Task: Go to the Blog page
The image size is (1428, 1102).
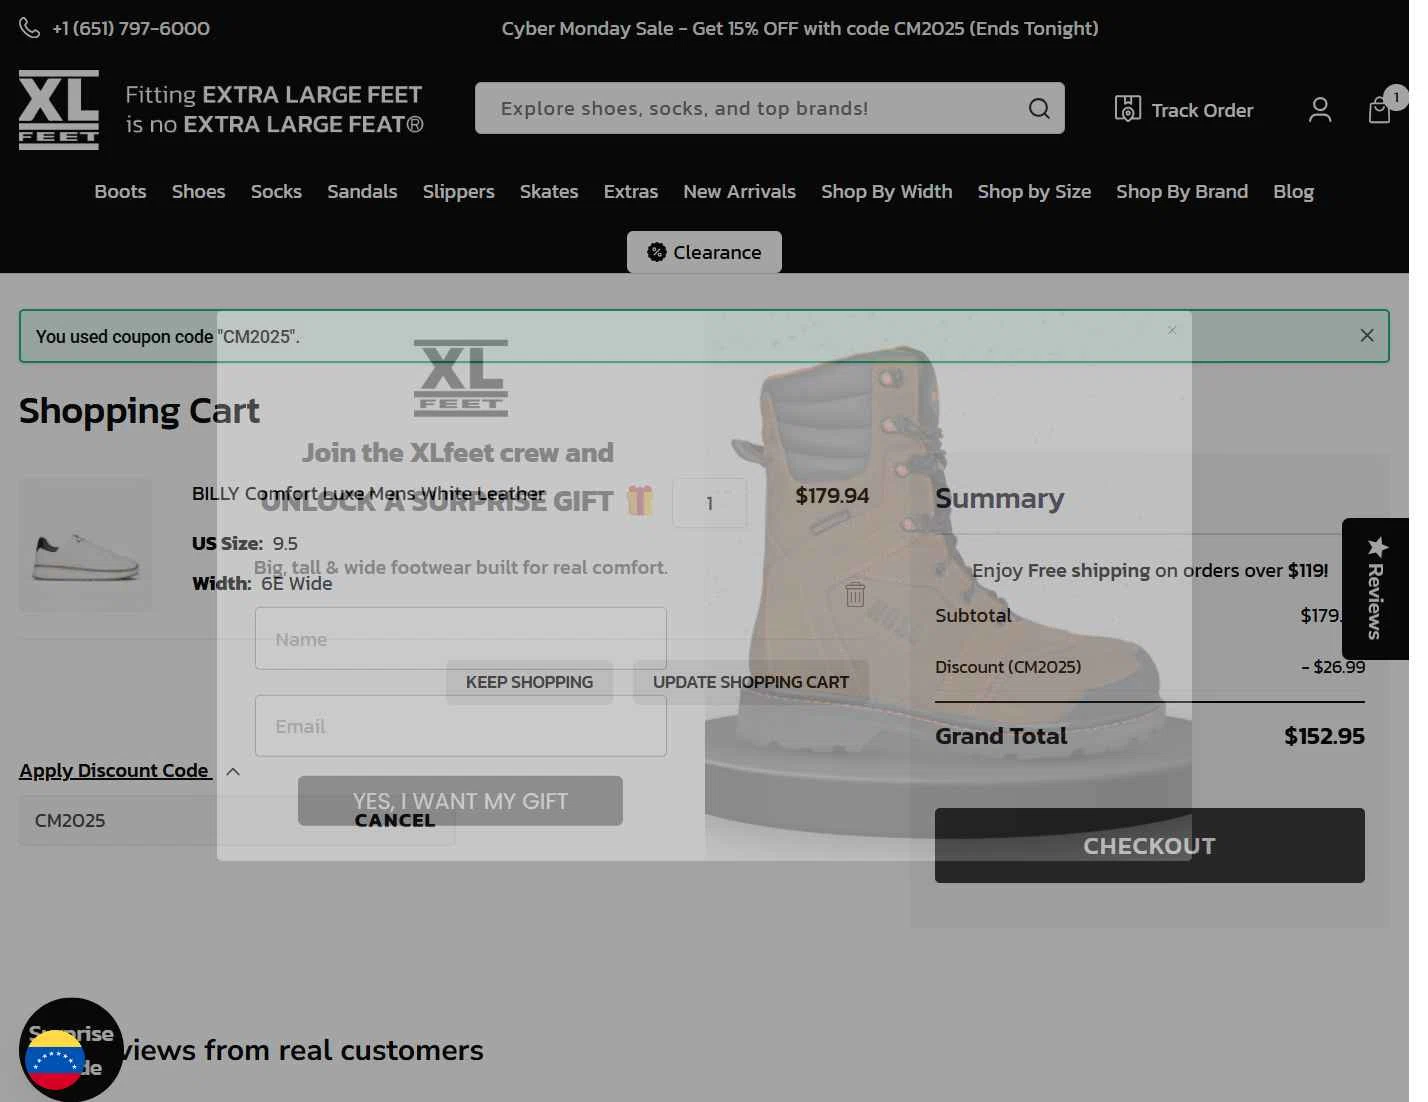Action: 1293,191
